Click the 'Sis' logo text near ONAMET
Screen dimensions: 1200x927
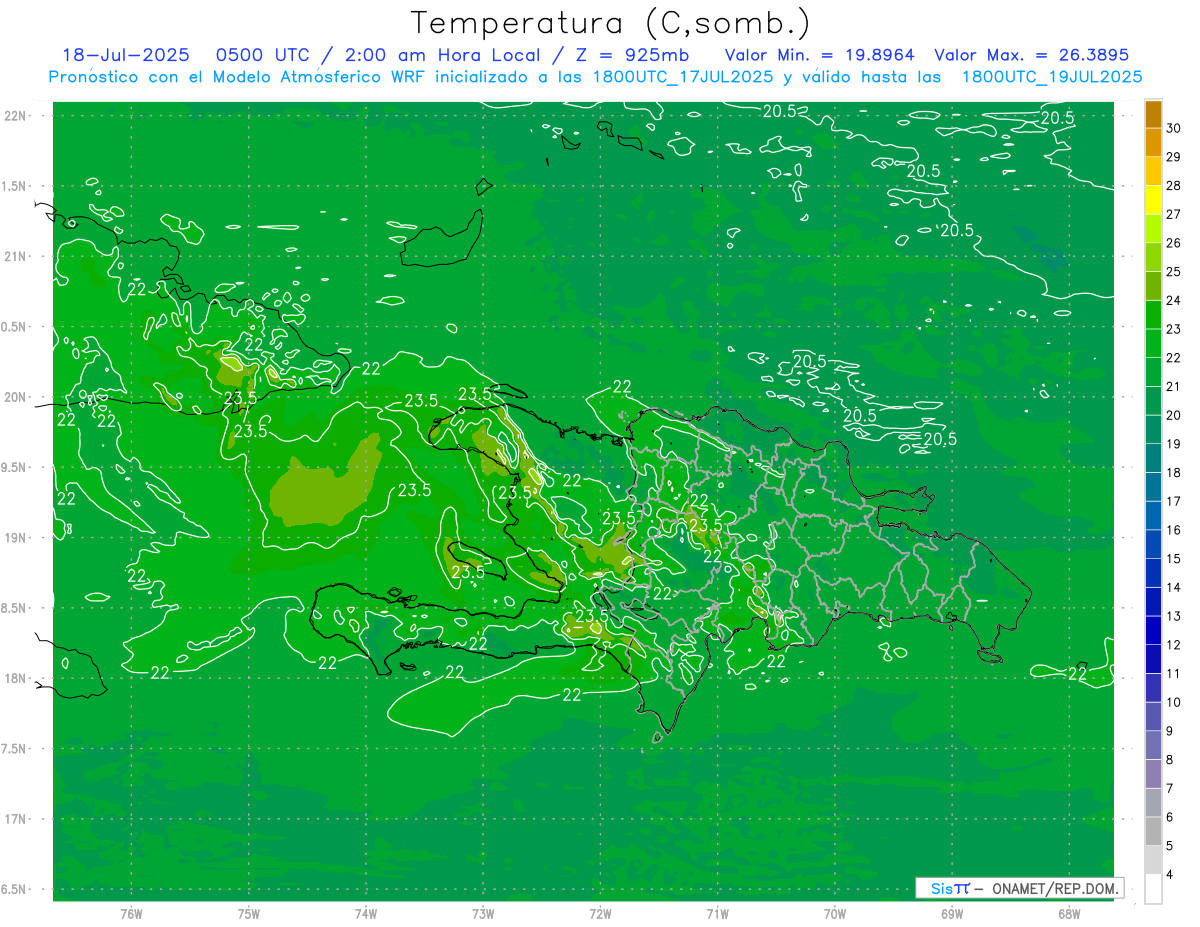[x=942, y=888]
